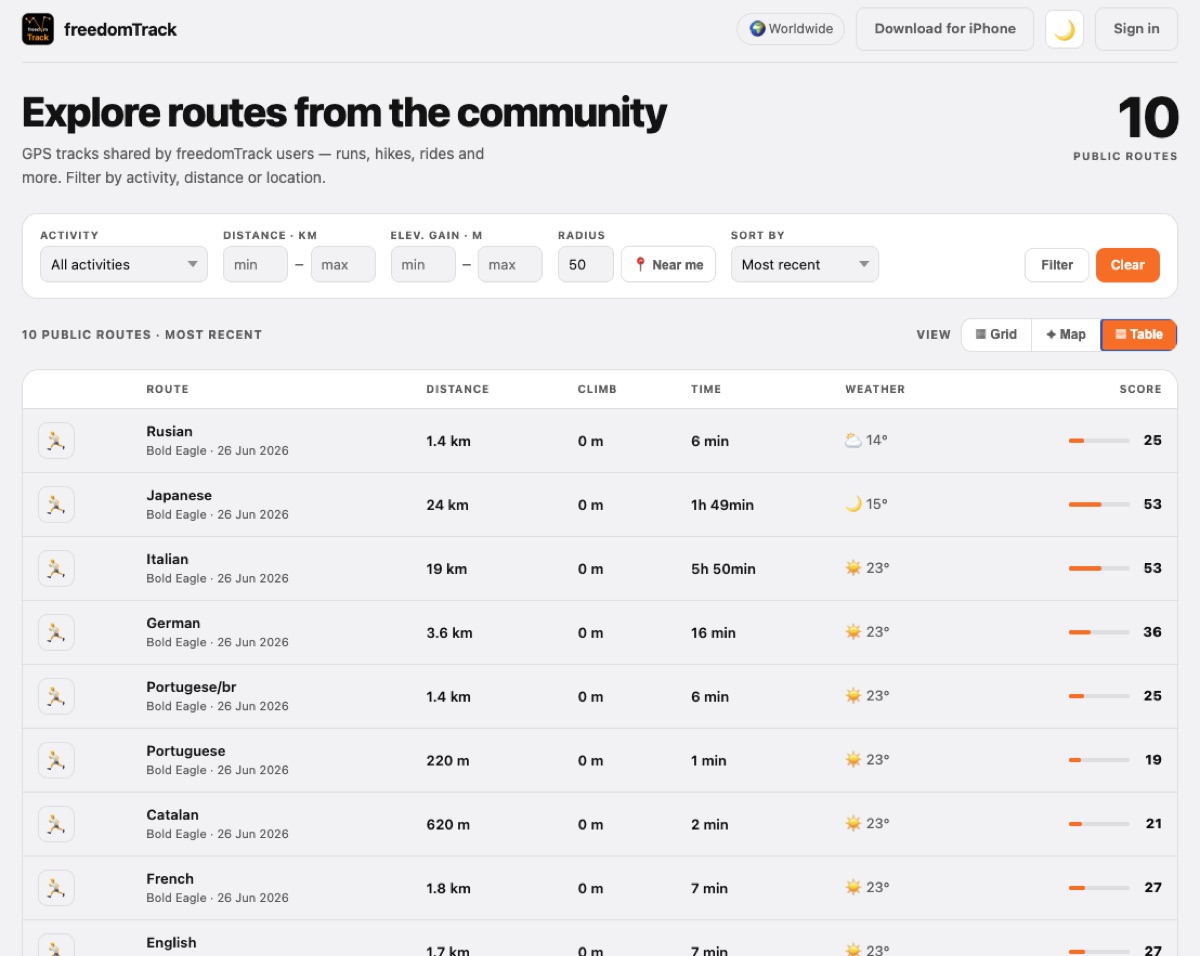1200x956 pixels.
Task: Focus the elevation gain max field
Action: (x=510, y=265)
